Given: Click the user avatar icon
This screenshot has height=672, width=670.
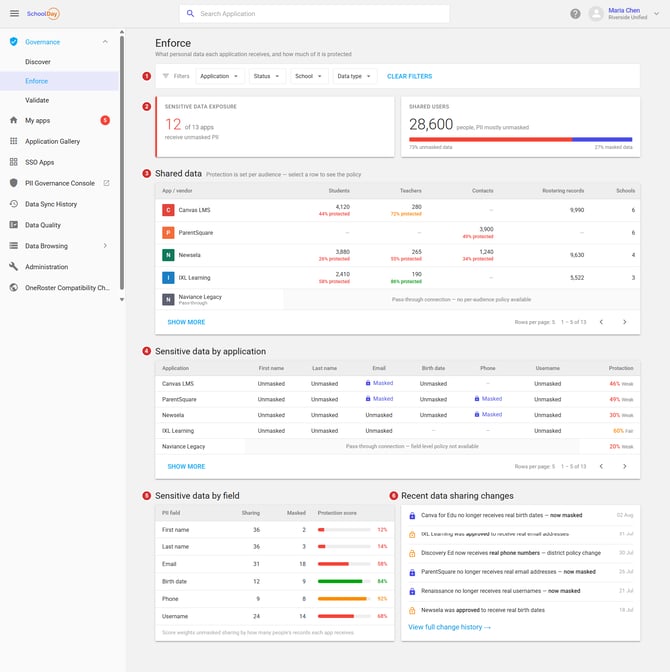Looking at the screenshot, I should (596, 14).
